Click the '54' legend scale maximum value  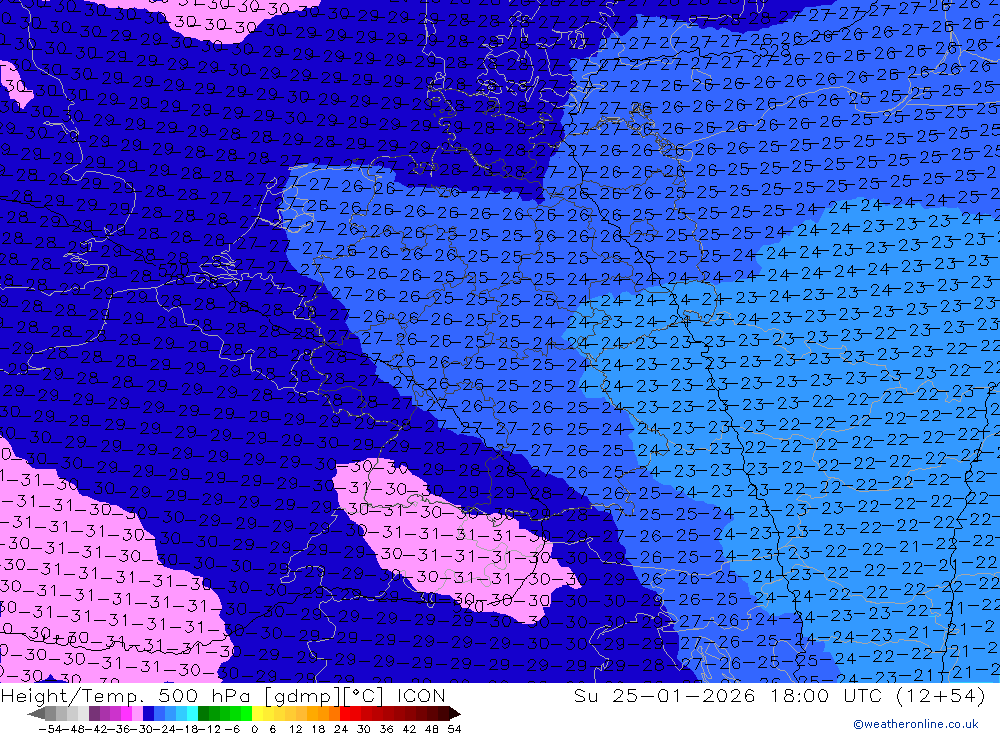(454, 729)
